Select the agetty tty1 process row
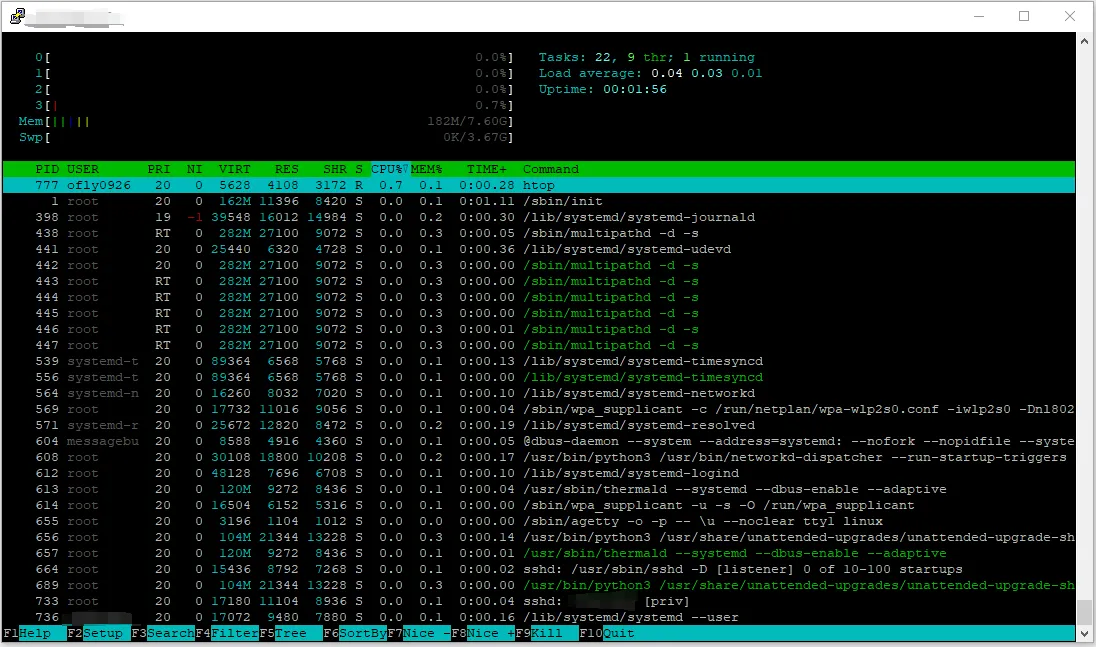Screen dimensions: 1096x647 (539, 521)
